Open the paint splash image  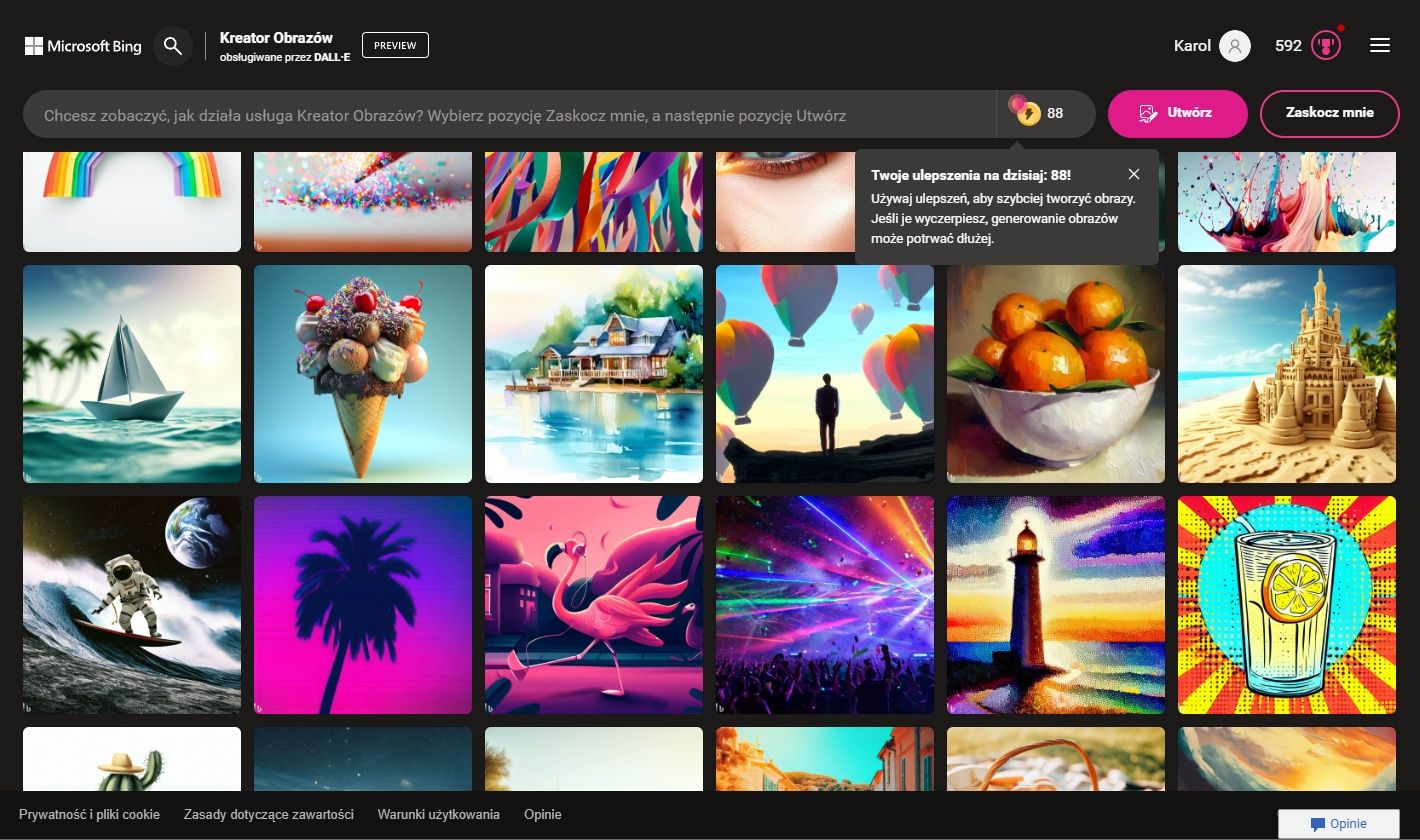(x=1287, y=202)
